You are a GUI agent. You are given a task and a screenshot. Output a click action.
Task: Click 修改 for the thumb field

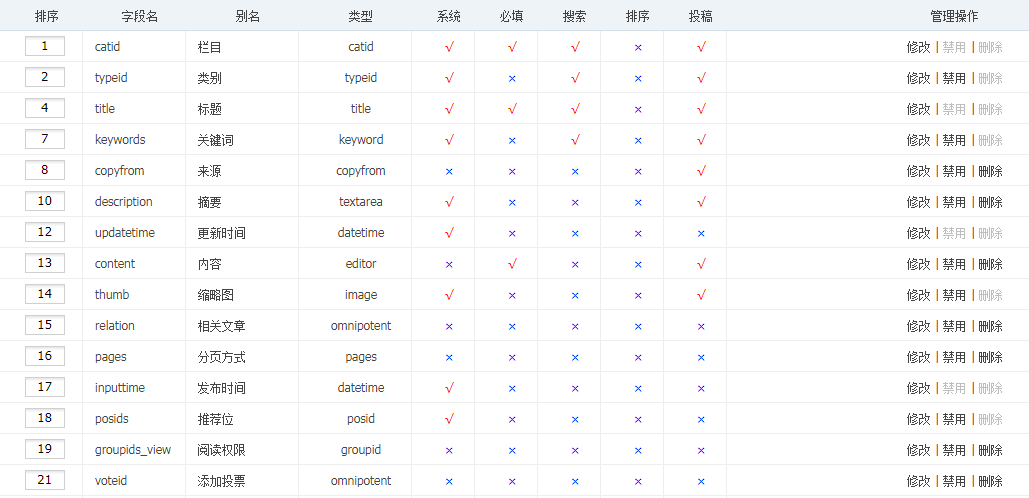point(918,295)
